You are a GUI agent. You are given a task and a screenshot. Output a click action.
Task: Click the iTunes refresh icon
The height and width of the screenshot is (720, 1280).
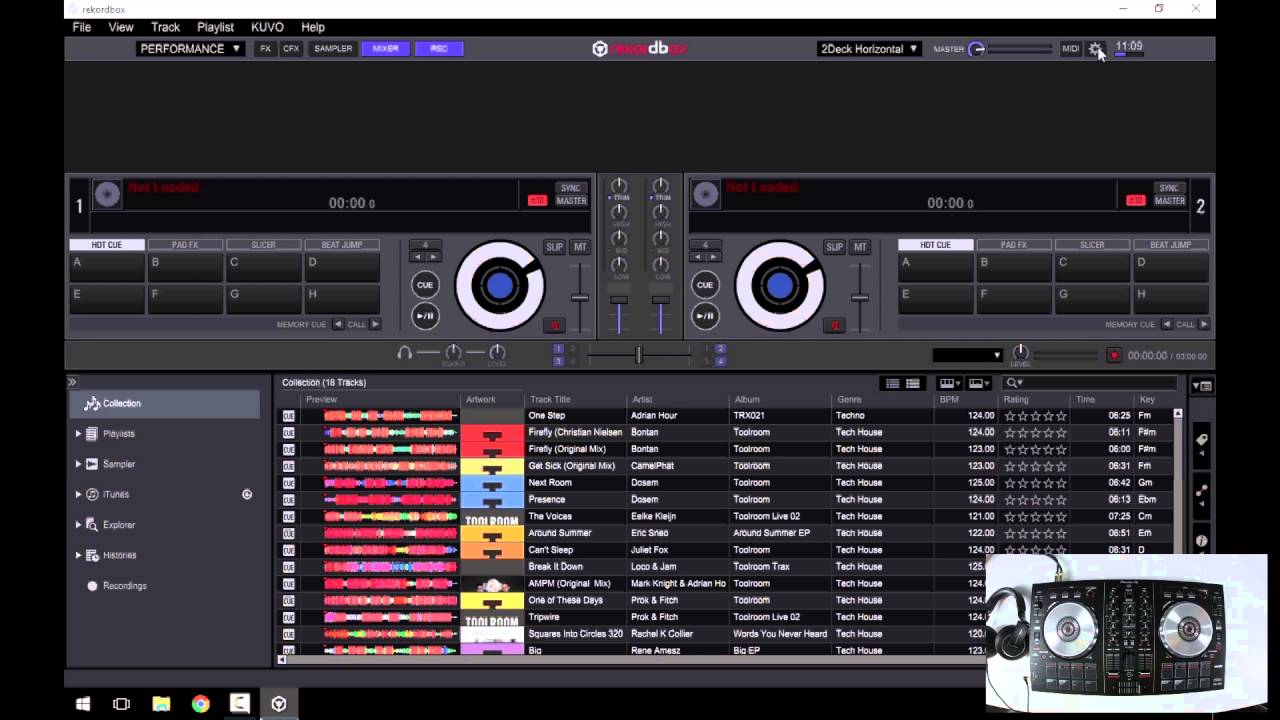tap(247, 494)
